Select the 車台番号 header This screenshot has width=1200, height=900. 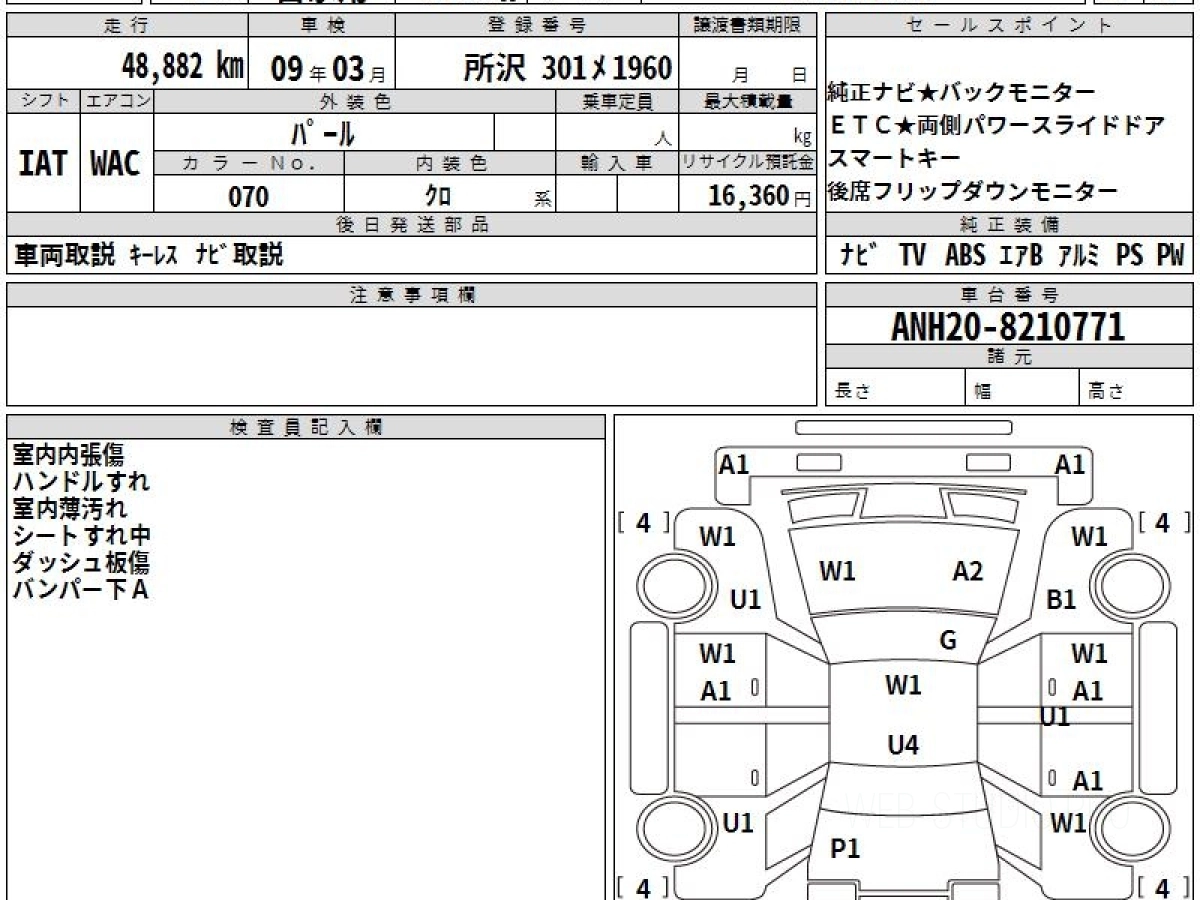[1009, 294]
